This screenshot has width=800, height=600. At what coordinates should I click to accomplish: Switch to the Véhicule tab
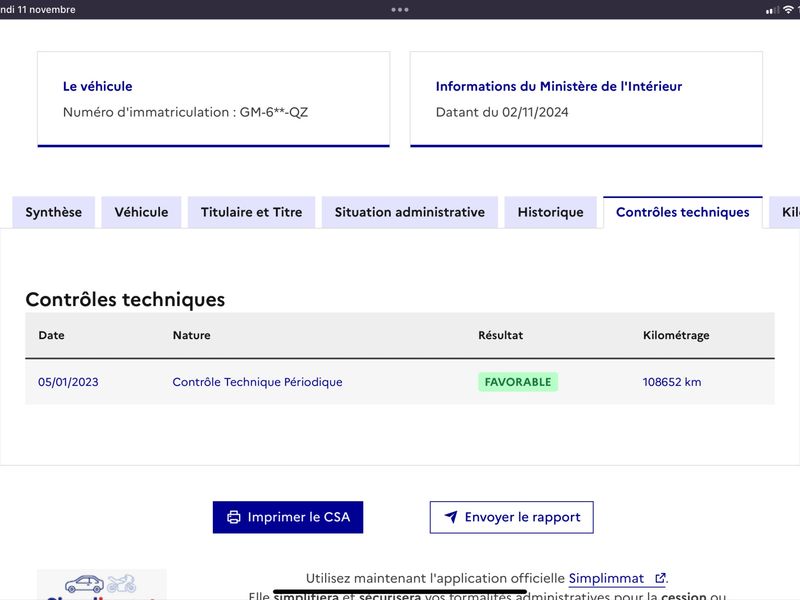[x=141, y=212]
